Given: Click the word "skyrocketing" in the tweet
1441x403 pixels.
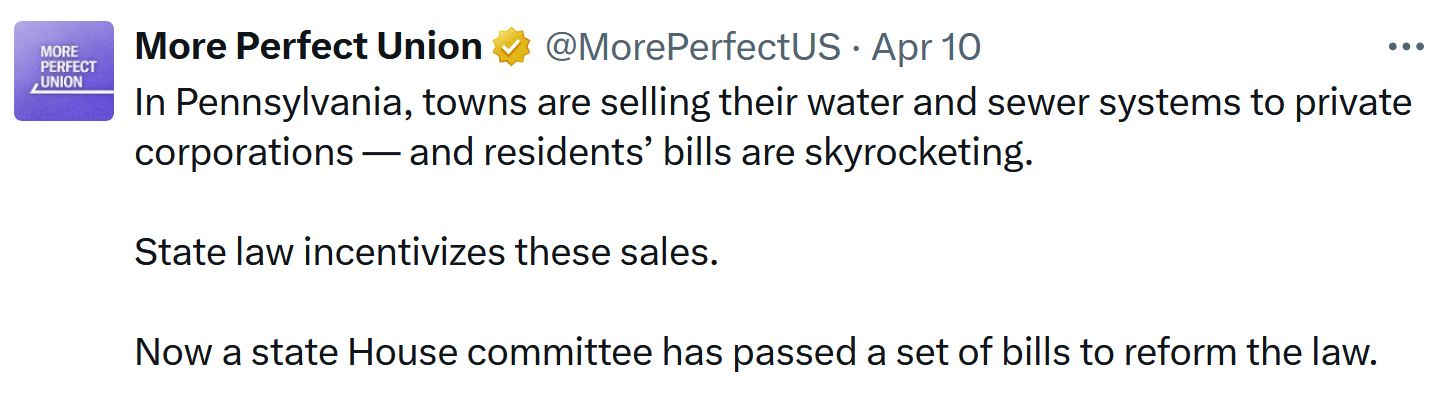Looking at the screenshot, I should pyautogui.click(x=915, y=153).
